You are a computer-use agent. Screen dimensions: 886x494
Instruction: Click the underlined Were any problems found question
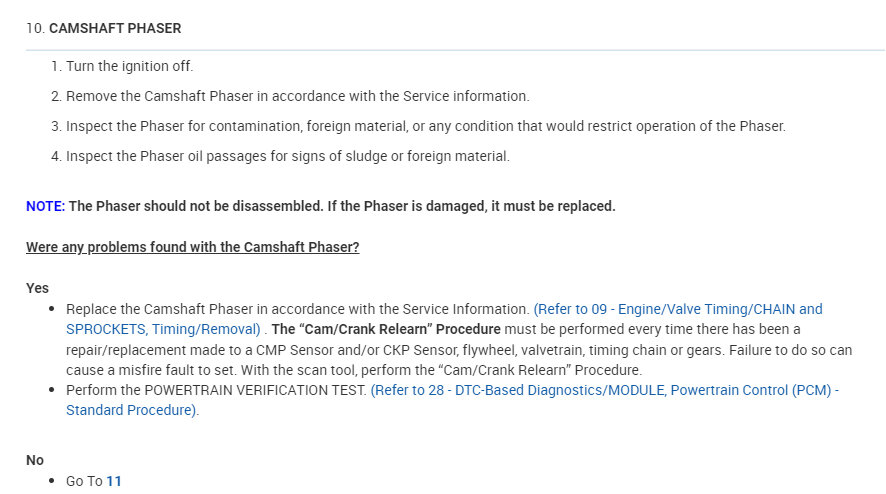[192, 247]
